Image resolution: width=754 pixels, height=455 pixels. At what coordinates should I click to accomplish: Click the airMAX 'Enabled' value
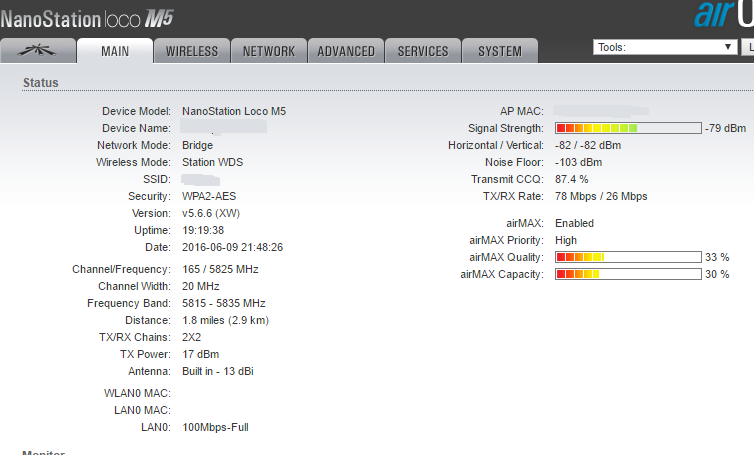coord(574,223)
